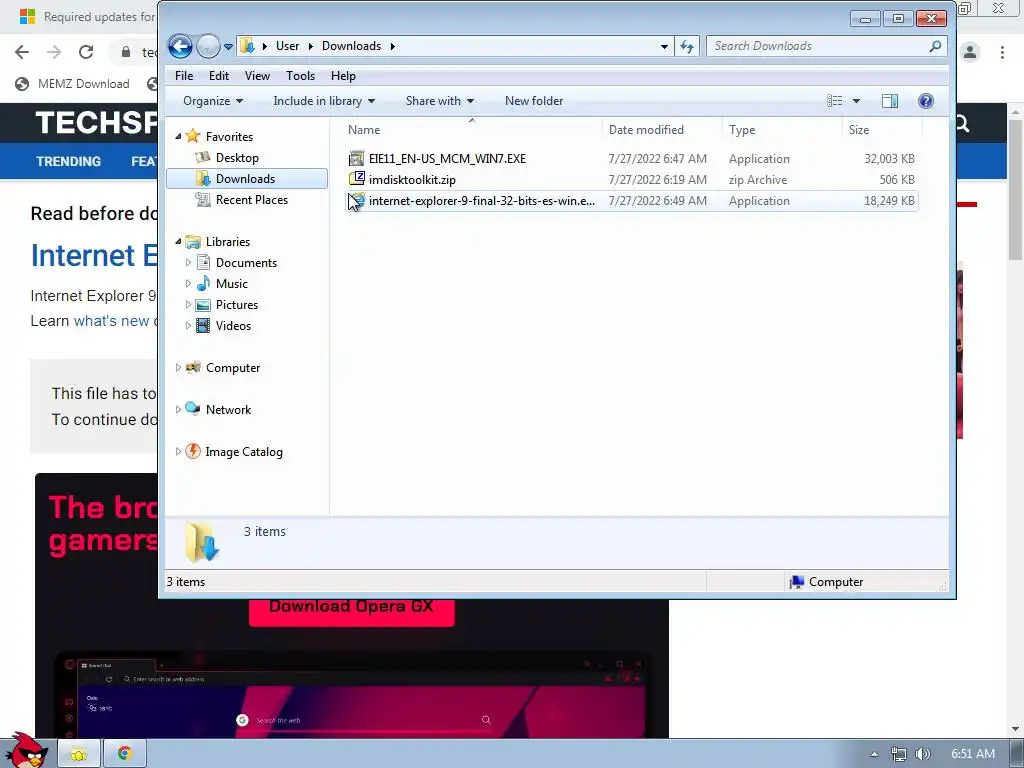This screenshot has width=1024, height=768.
Task: Expand the Music library node
Action: pyautogui.click(x=188, y=283)
